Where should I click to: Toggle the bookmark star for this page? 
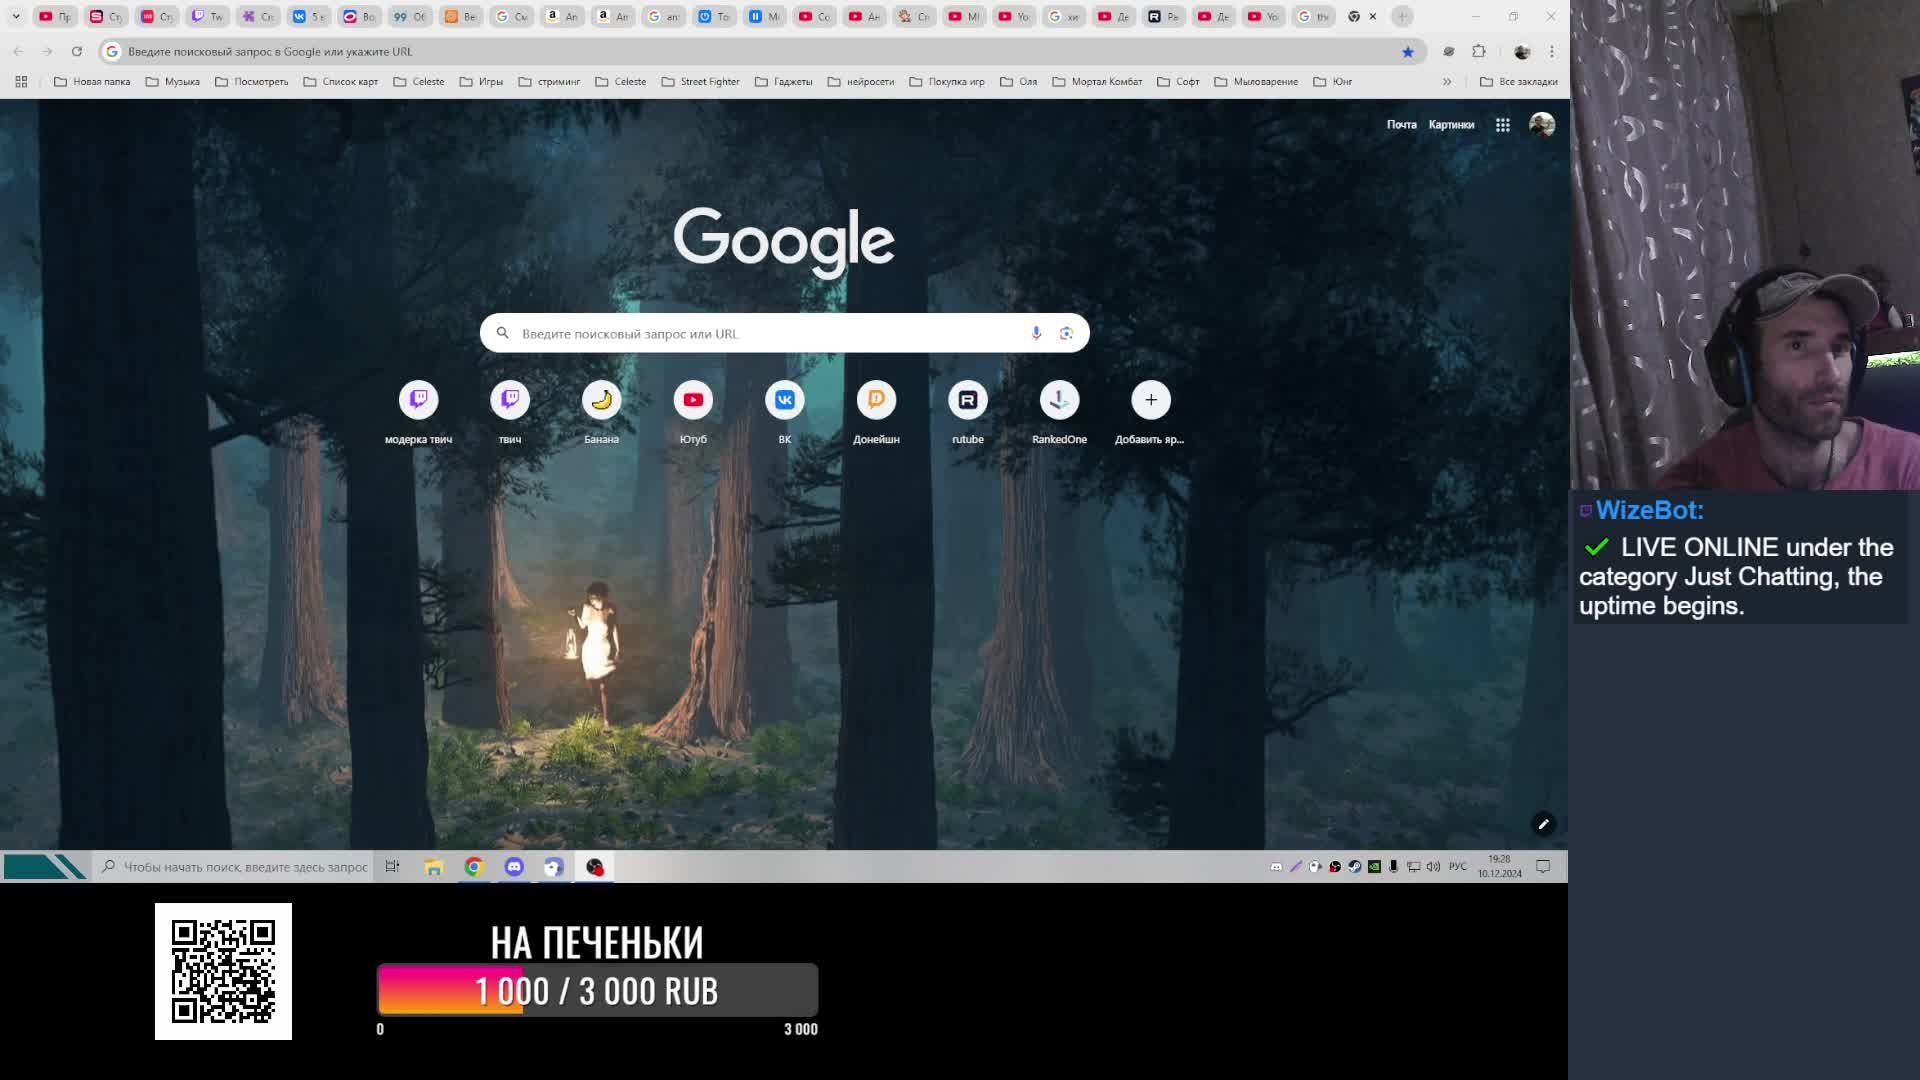point(1408,51)
